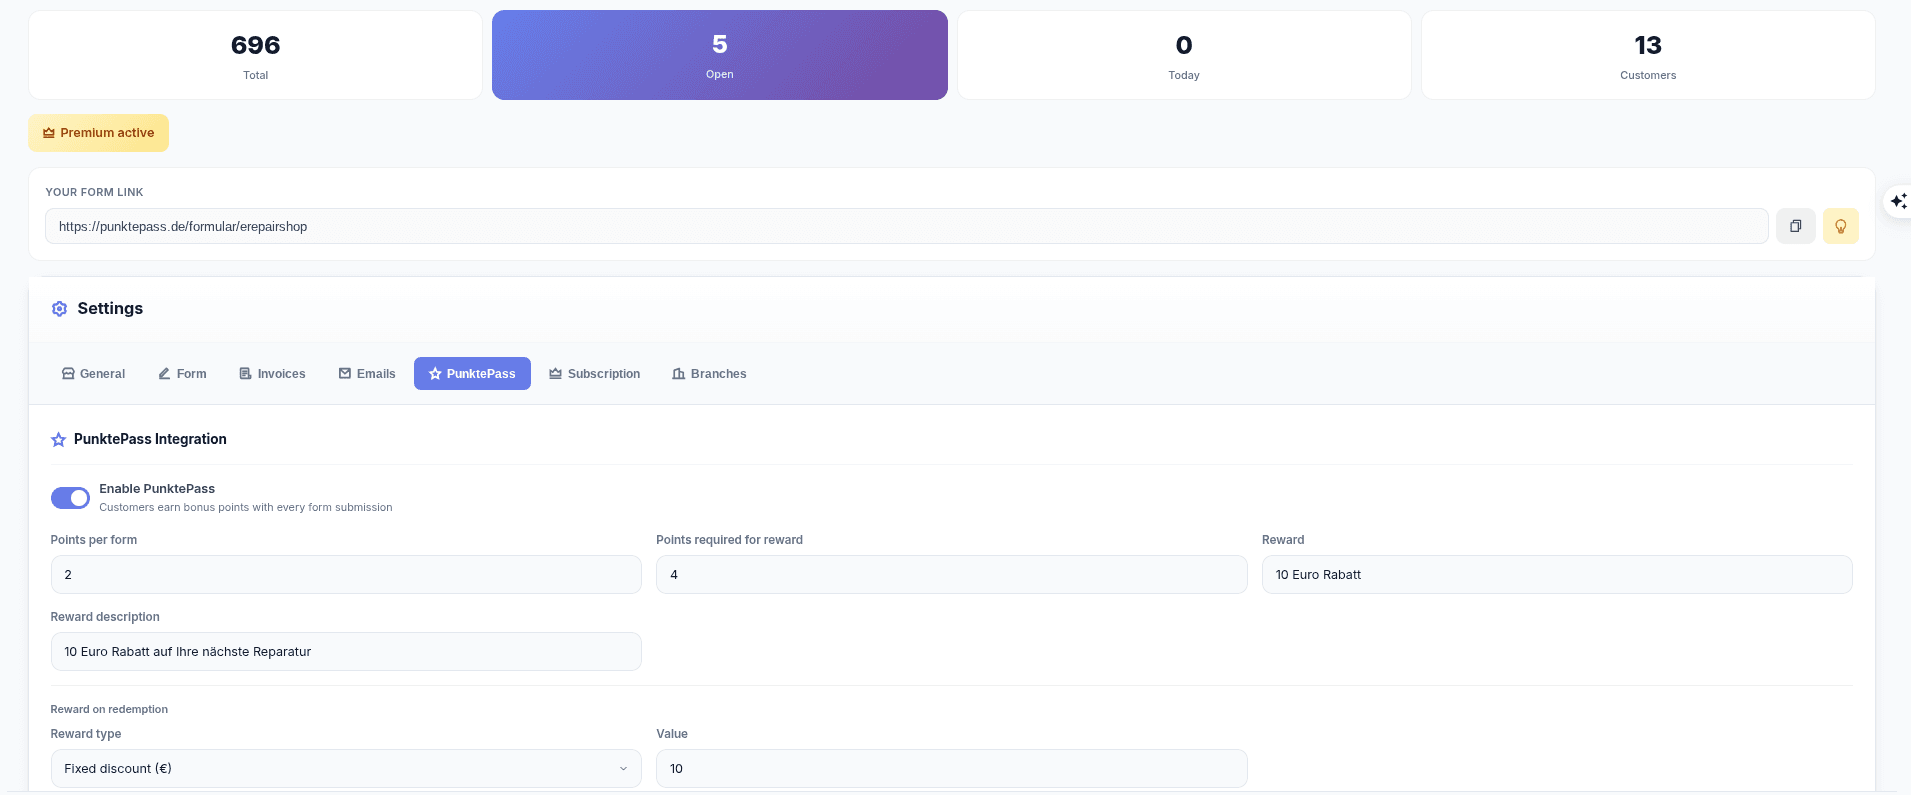Click the Settings gear icon
The image size is (1911, 795).
59,309
